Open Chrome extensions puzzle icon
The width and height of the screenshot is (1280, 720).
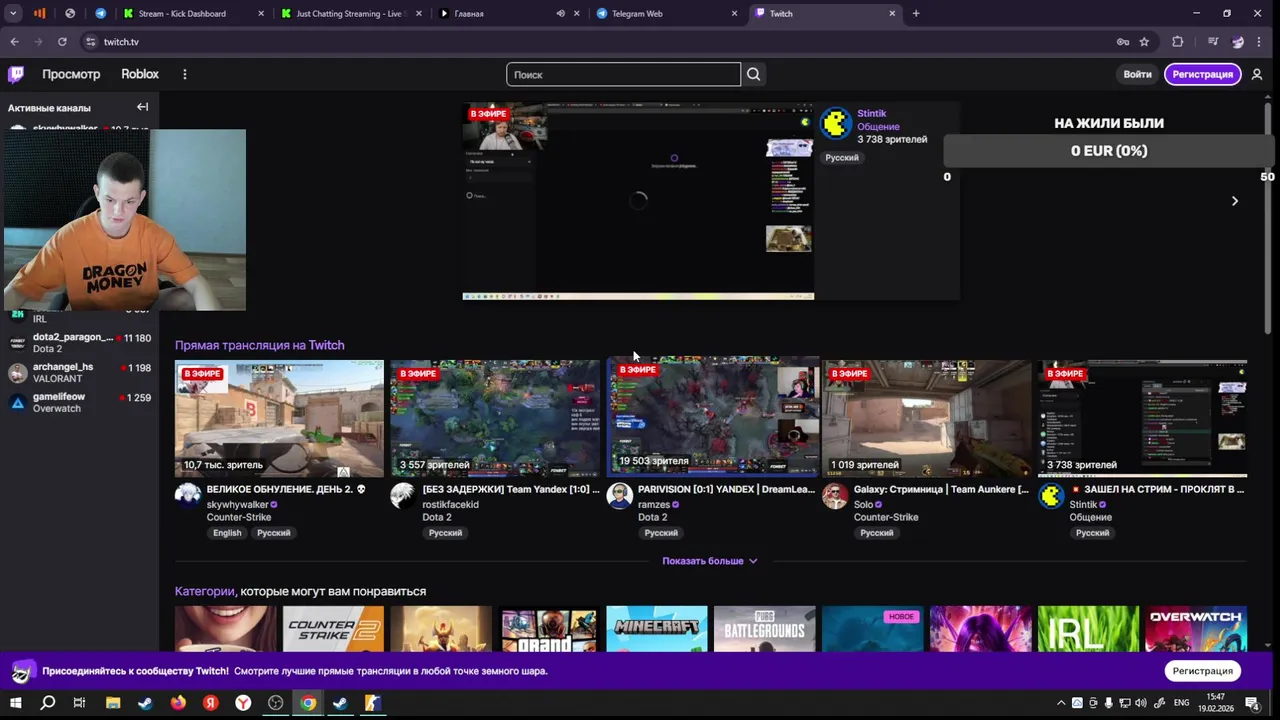coord(1177,42)
